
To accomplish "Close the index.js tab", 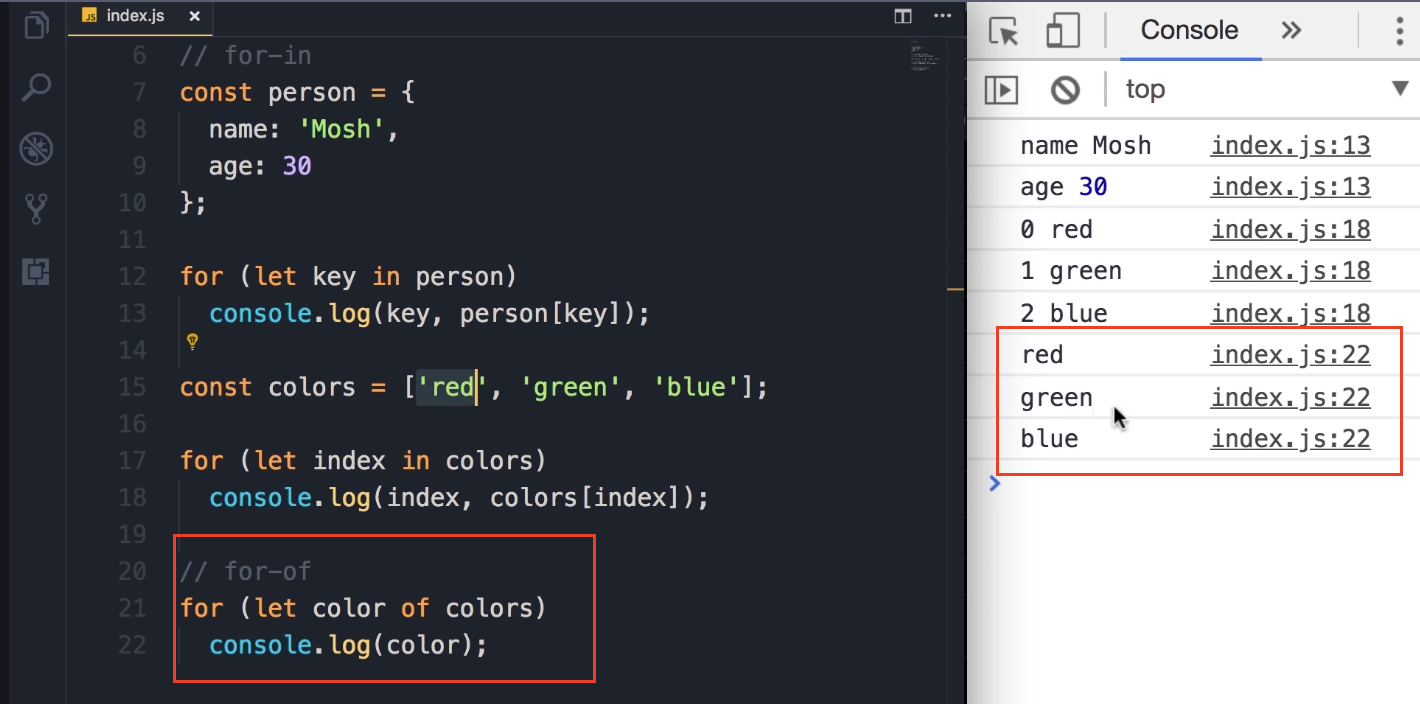I will click(x=194, y=18).
